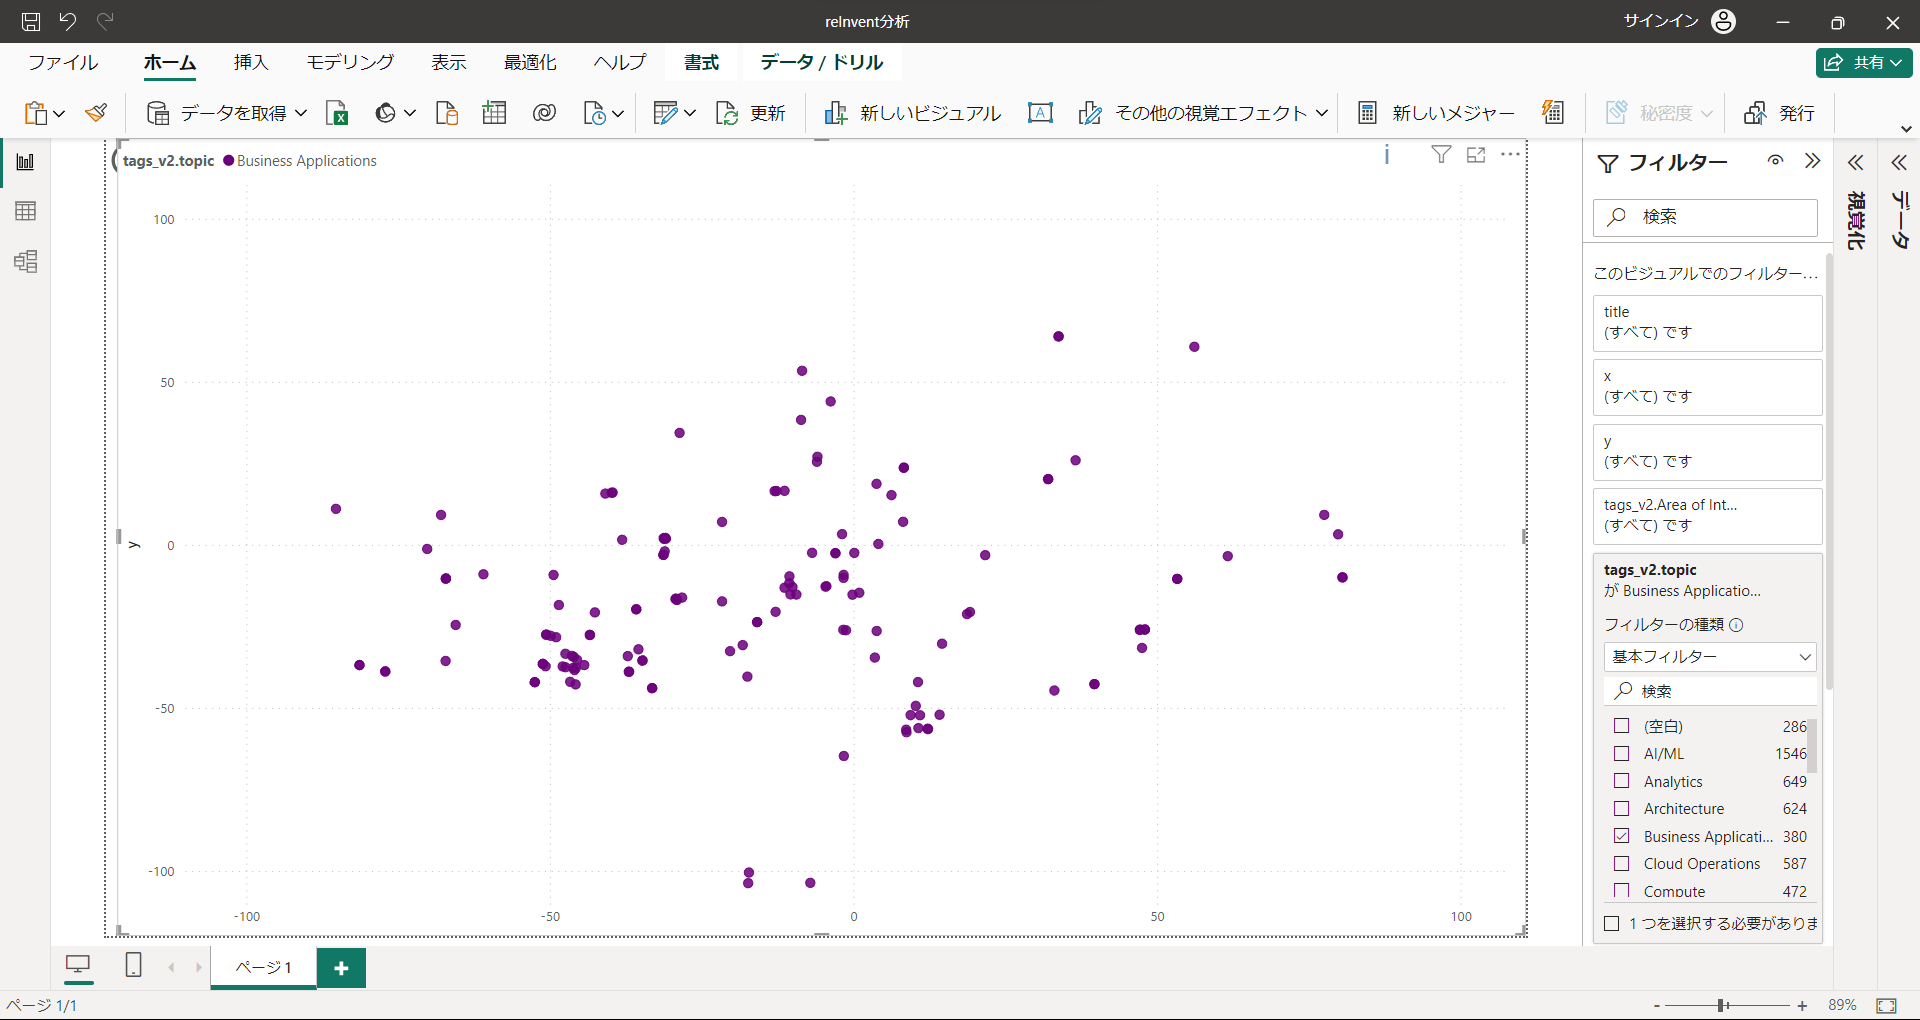Check the AI/ML filter checkbox
The height and width of the screenshot is (1020, 1920).
click(1622, 754)
